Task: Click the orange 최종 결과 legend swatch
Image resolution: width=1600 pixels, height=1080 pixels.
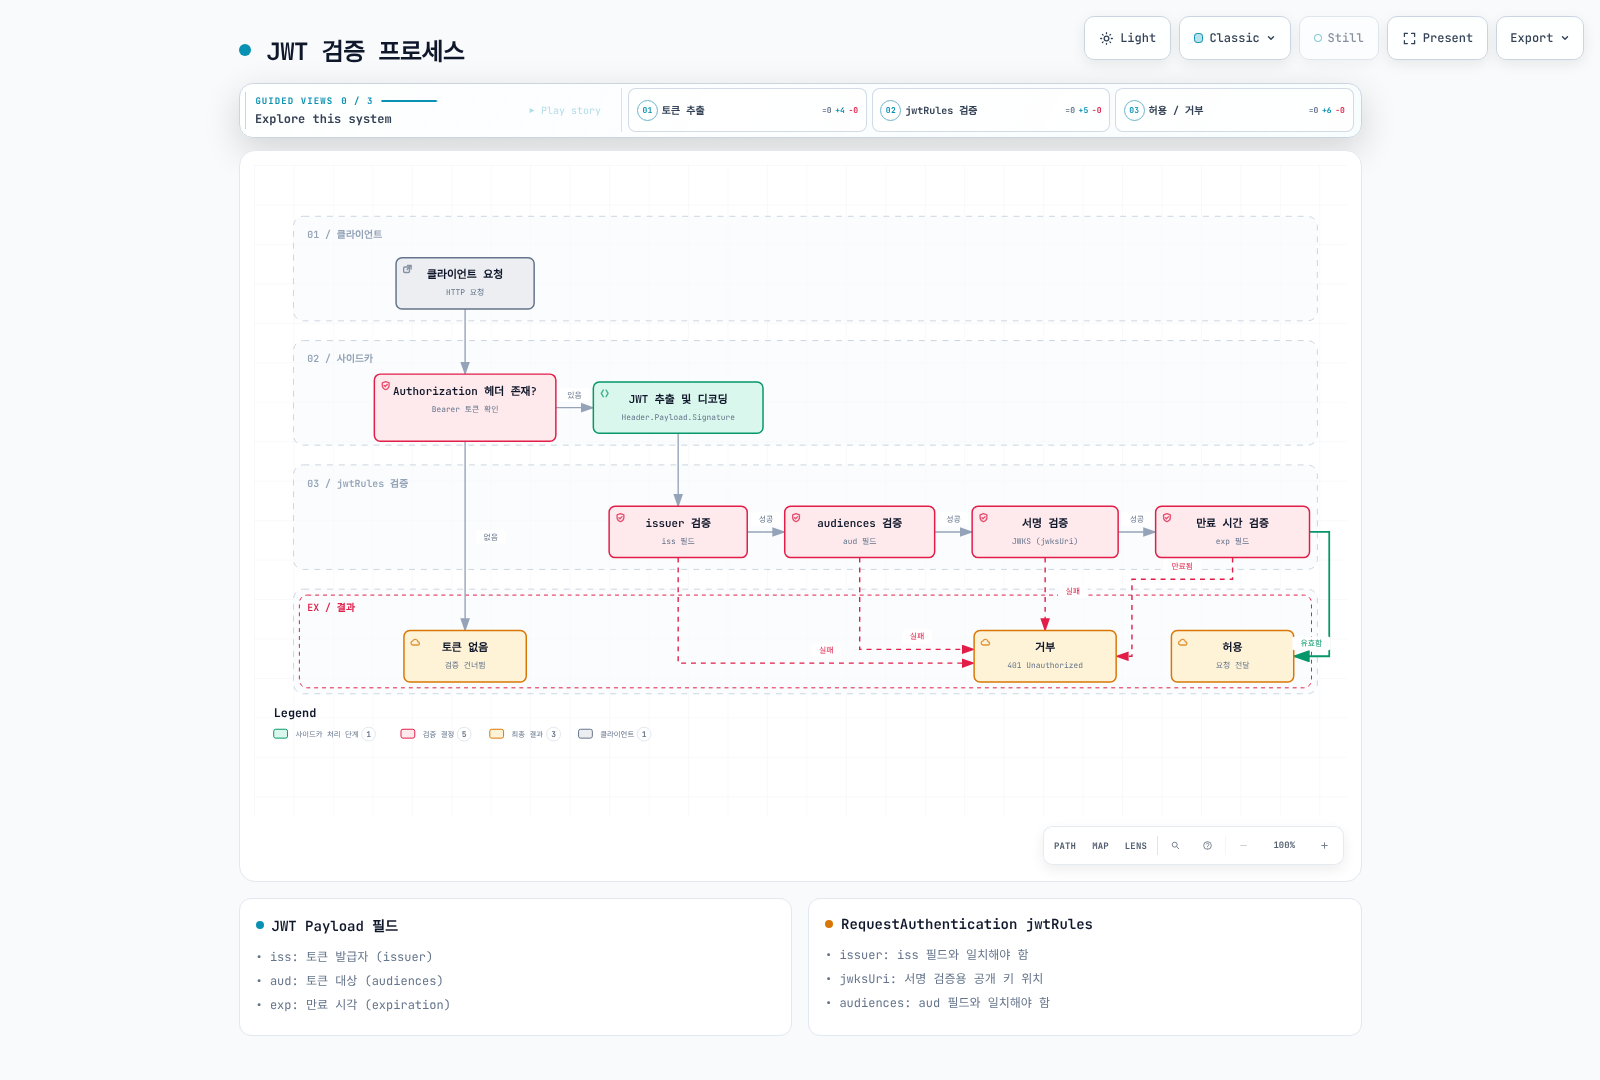Action: 497,734
